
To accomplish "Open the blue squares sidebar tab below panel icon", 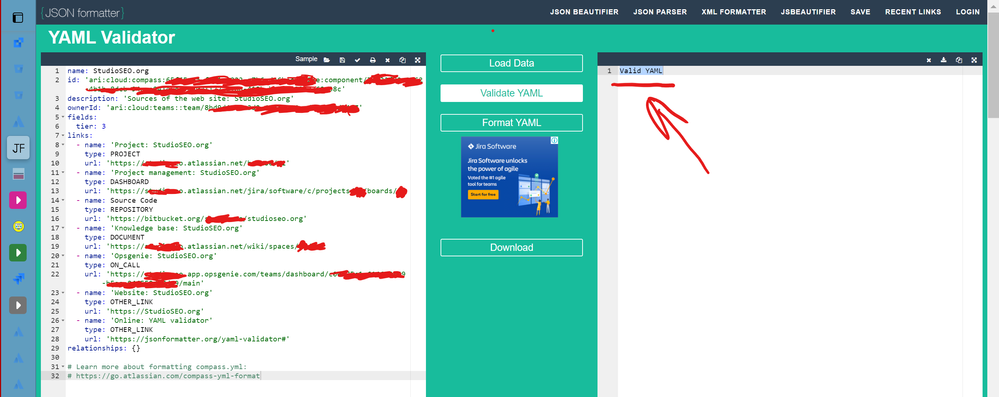I will point(18,43).
